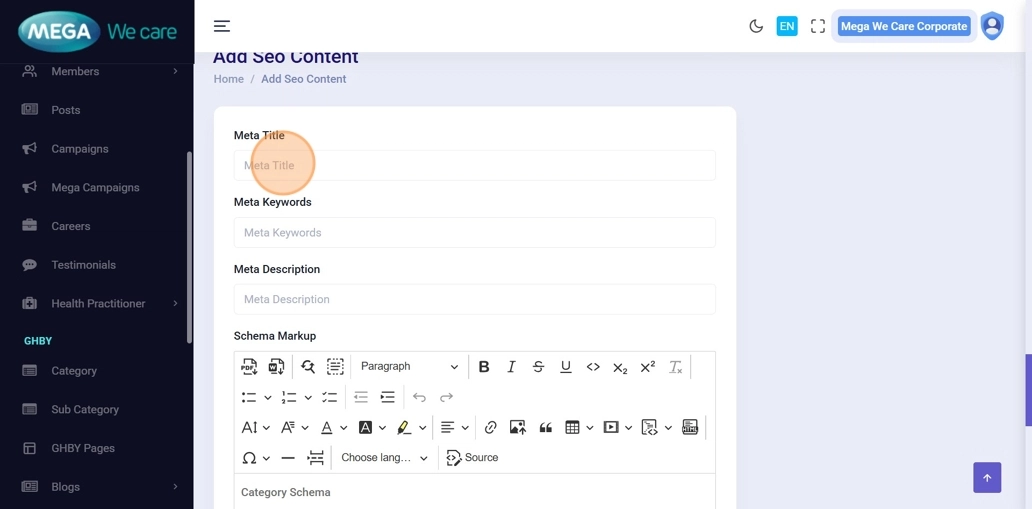Toggle the sidebar with the hamburger icon
The image size is (1032, 509).
[222, 26]
